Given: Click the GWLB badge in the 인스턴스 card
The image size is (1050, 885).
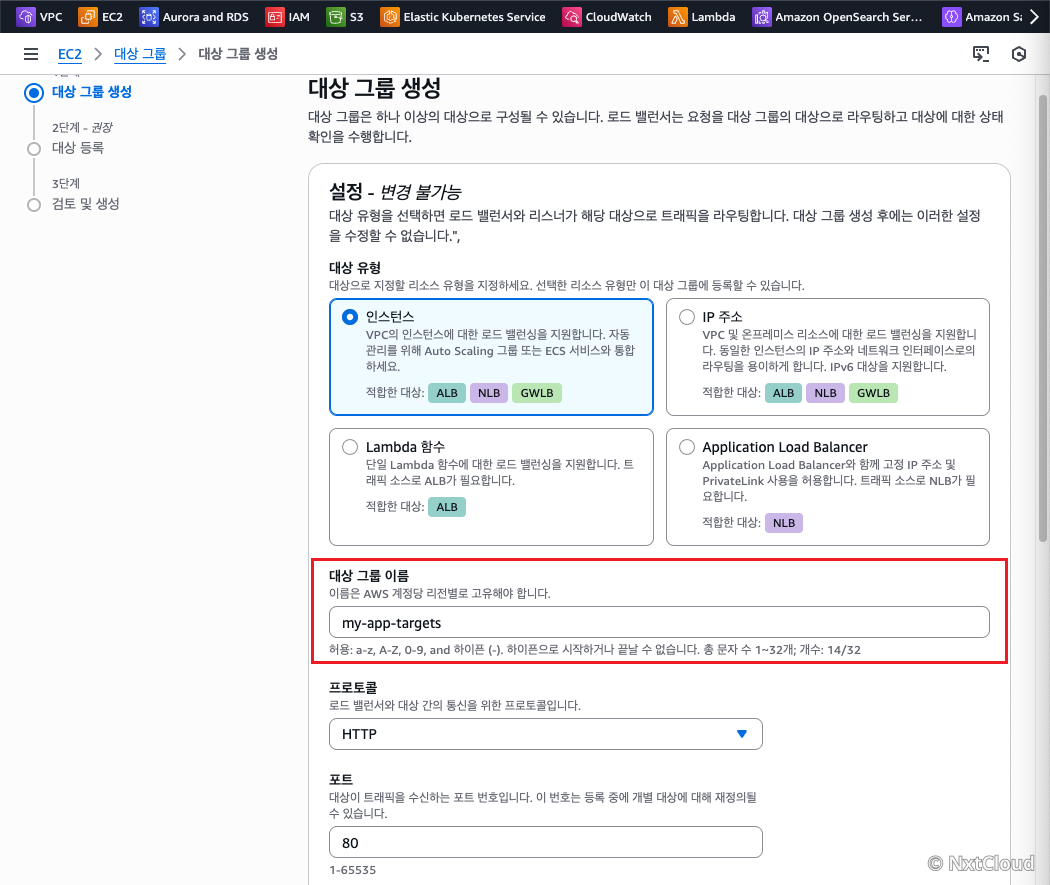Looking at the screenshot, I should click(537, 393).
